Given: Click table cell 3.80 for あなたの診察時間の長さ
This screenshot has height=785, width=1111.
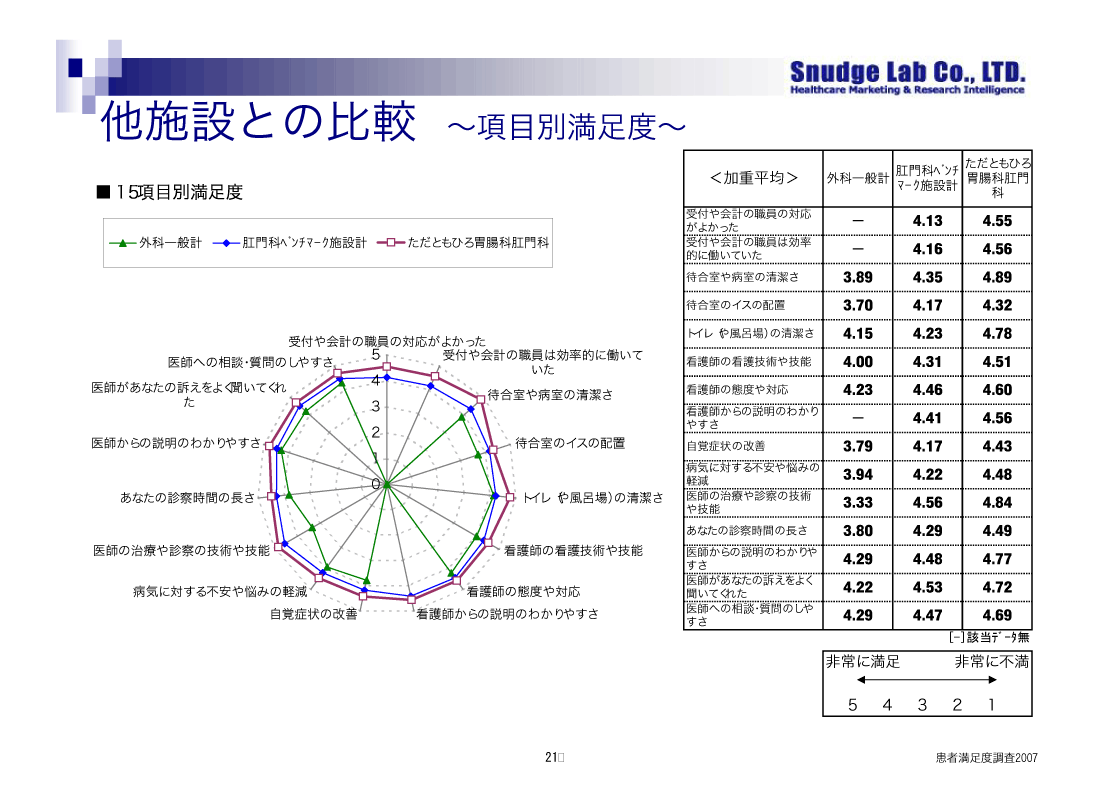Looking at the screenshot, I should click(x=858, y=531).
